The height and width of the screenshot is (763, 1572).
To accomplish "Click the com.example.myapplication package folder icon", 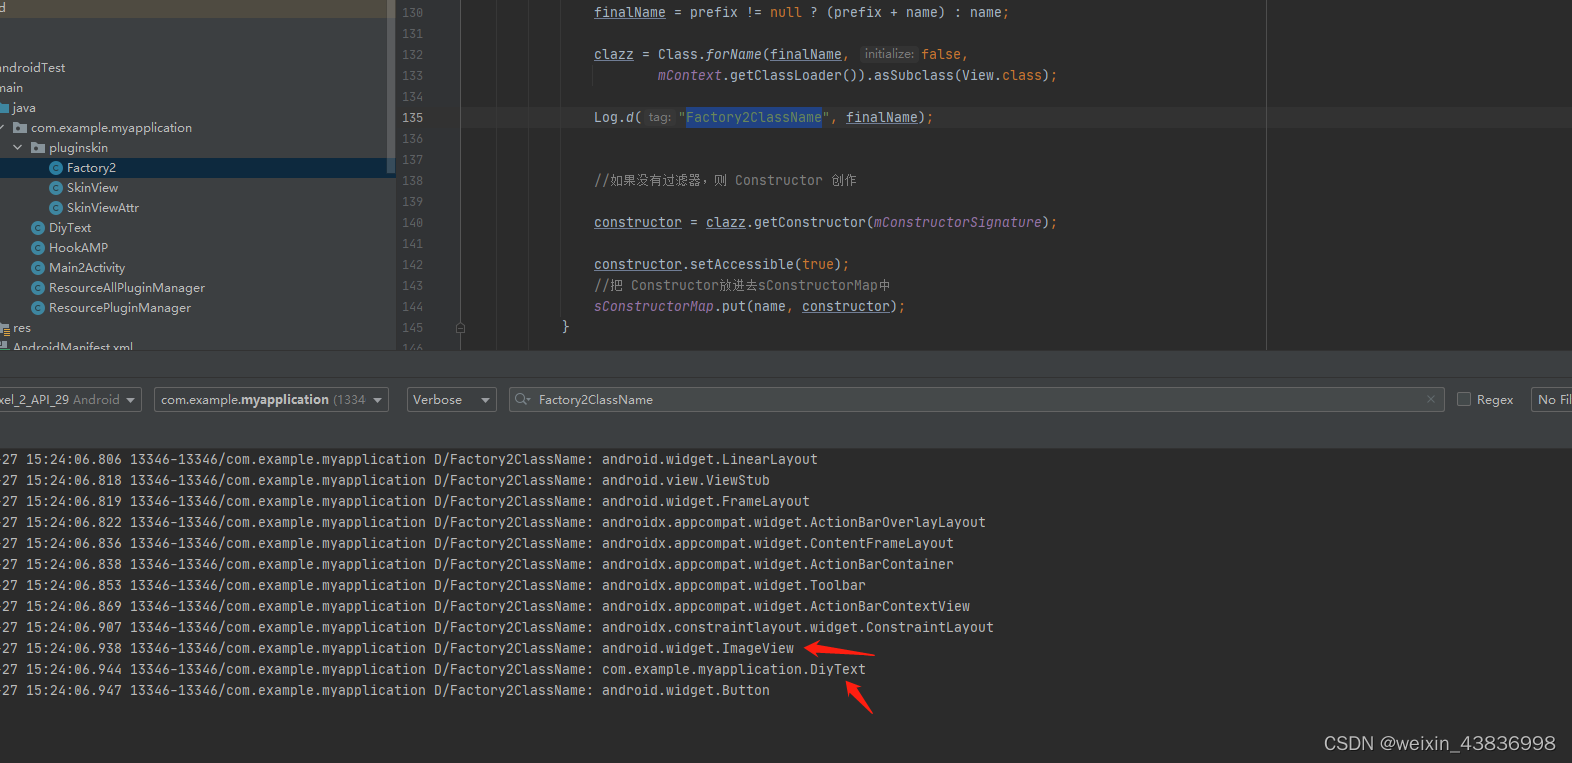I will (x=20, y=128).
